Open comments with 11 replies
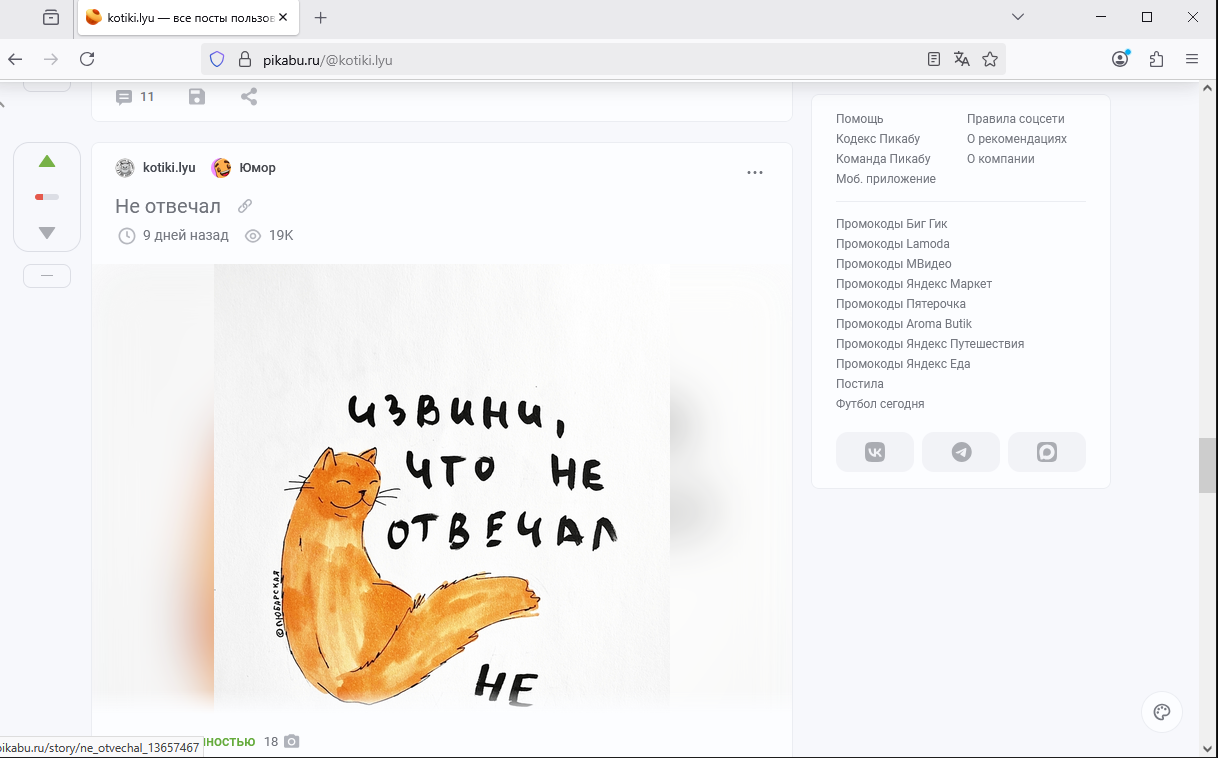 (x=135, y=97)
